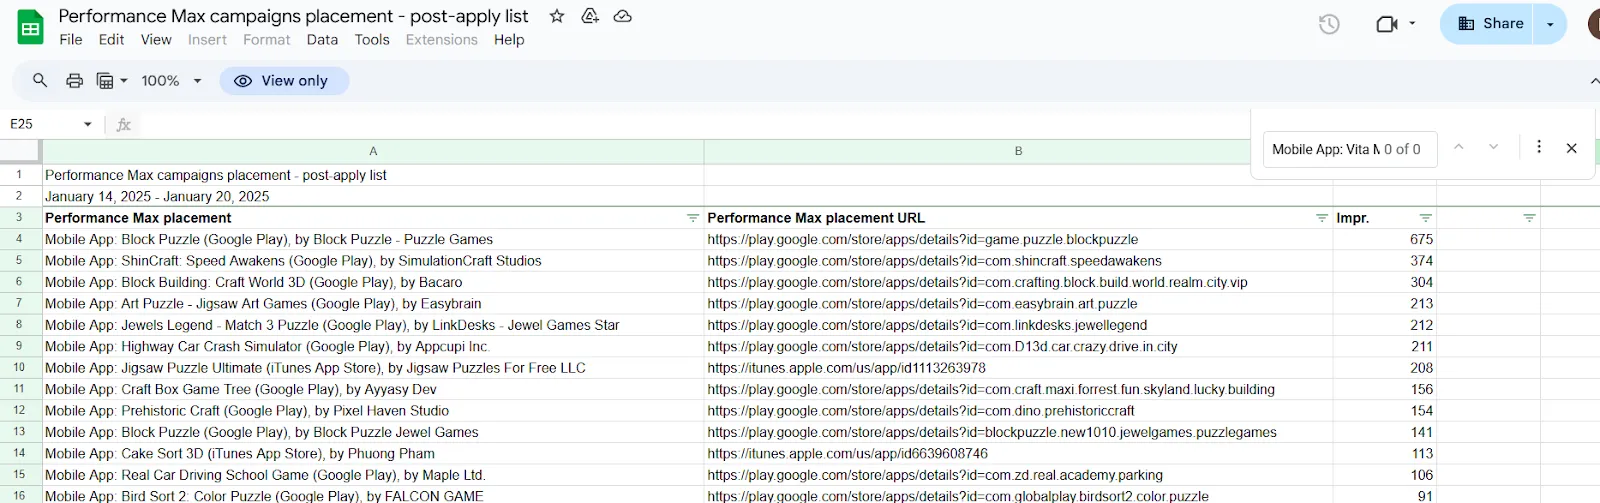Click the select-all corner cell

click(x=20, y=151)
